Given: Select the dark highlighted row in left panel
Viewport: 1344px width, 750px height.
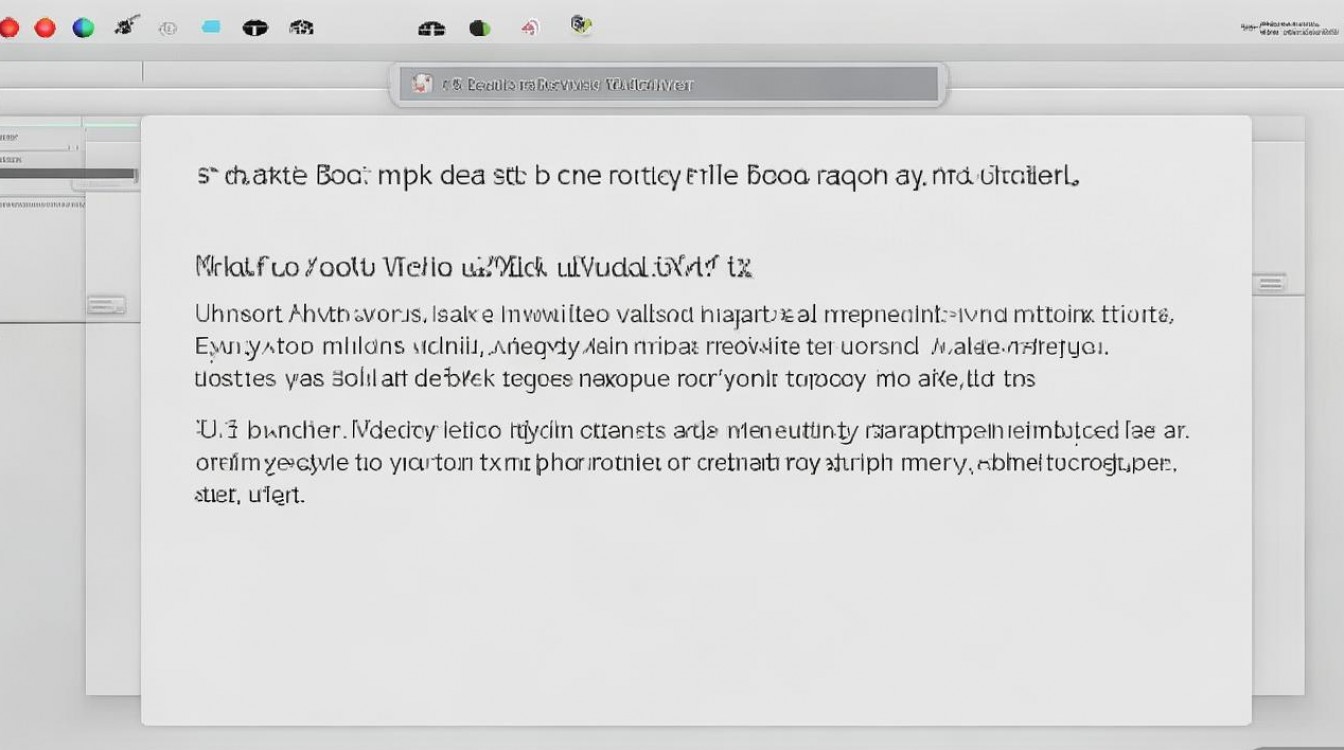Looking at the screenshot, I should click(x=68, y=174).
